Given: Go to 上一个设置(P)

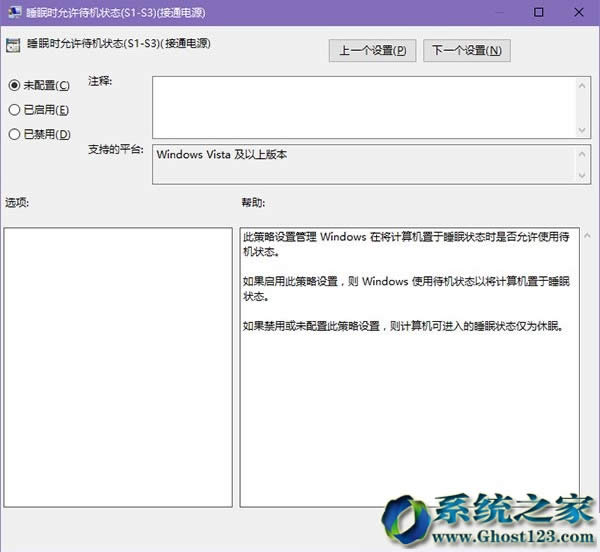Looking at the screenshot, I should pyautogui.click(x=372, y=50).
